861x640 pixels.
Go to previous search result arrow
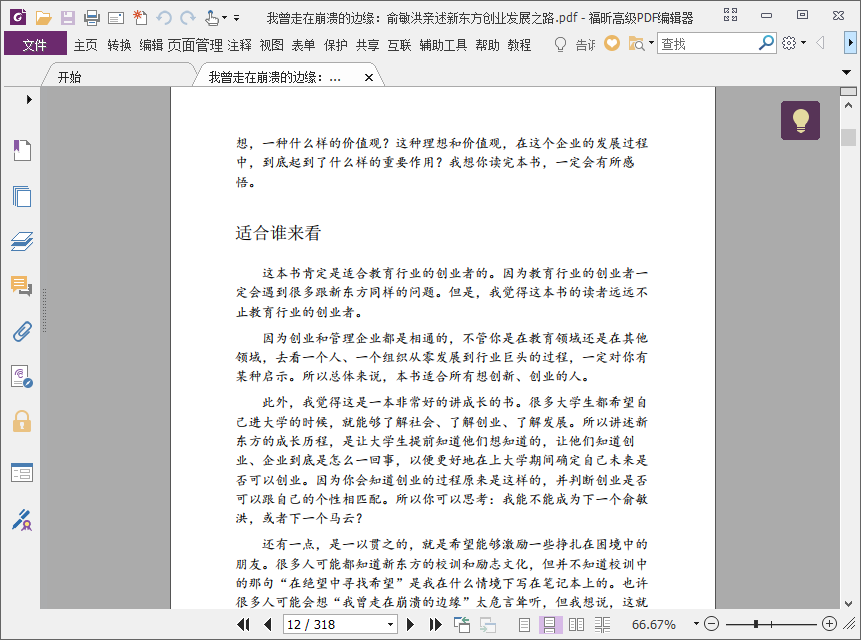coord(821,43)
